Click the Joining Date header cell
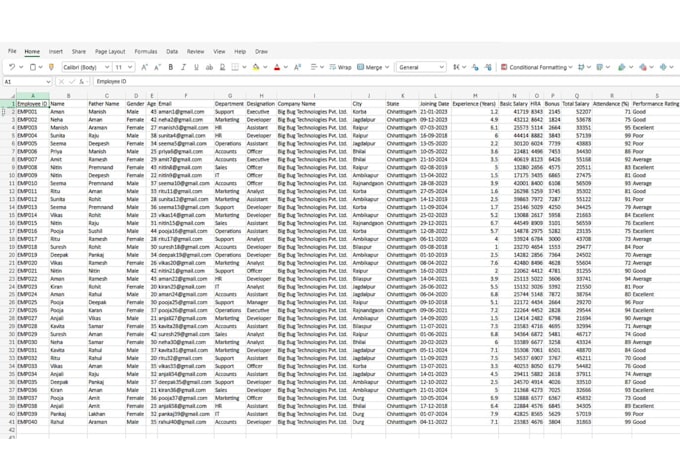The width and height of the screenshot is (680, 459). (x=435, y=104)
